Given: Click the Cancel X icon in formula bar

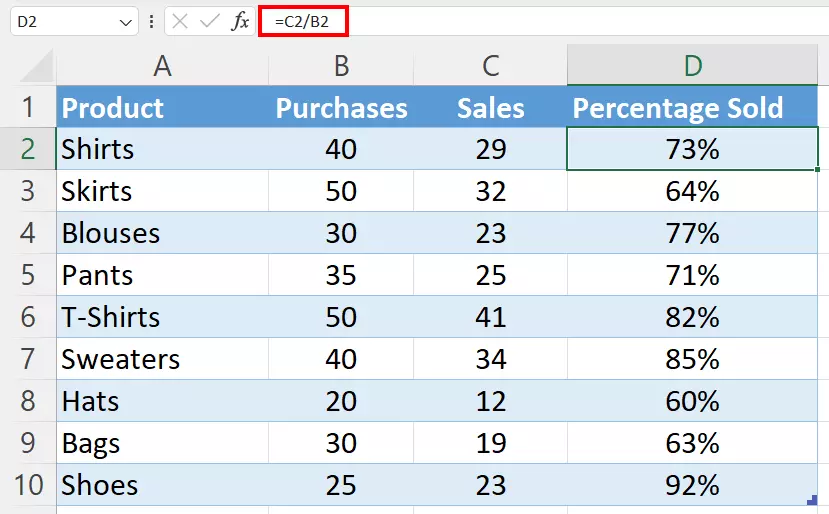Looking at the screenshot, I should click(179, 21).
